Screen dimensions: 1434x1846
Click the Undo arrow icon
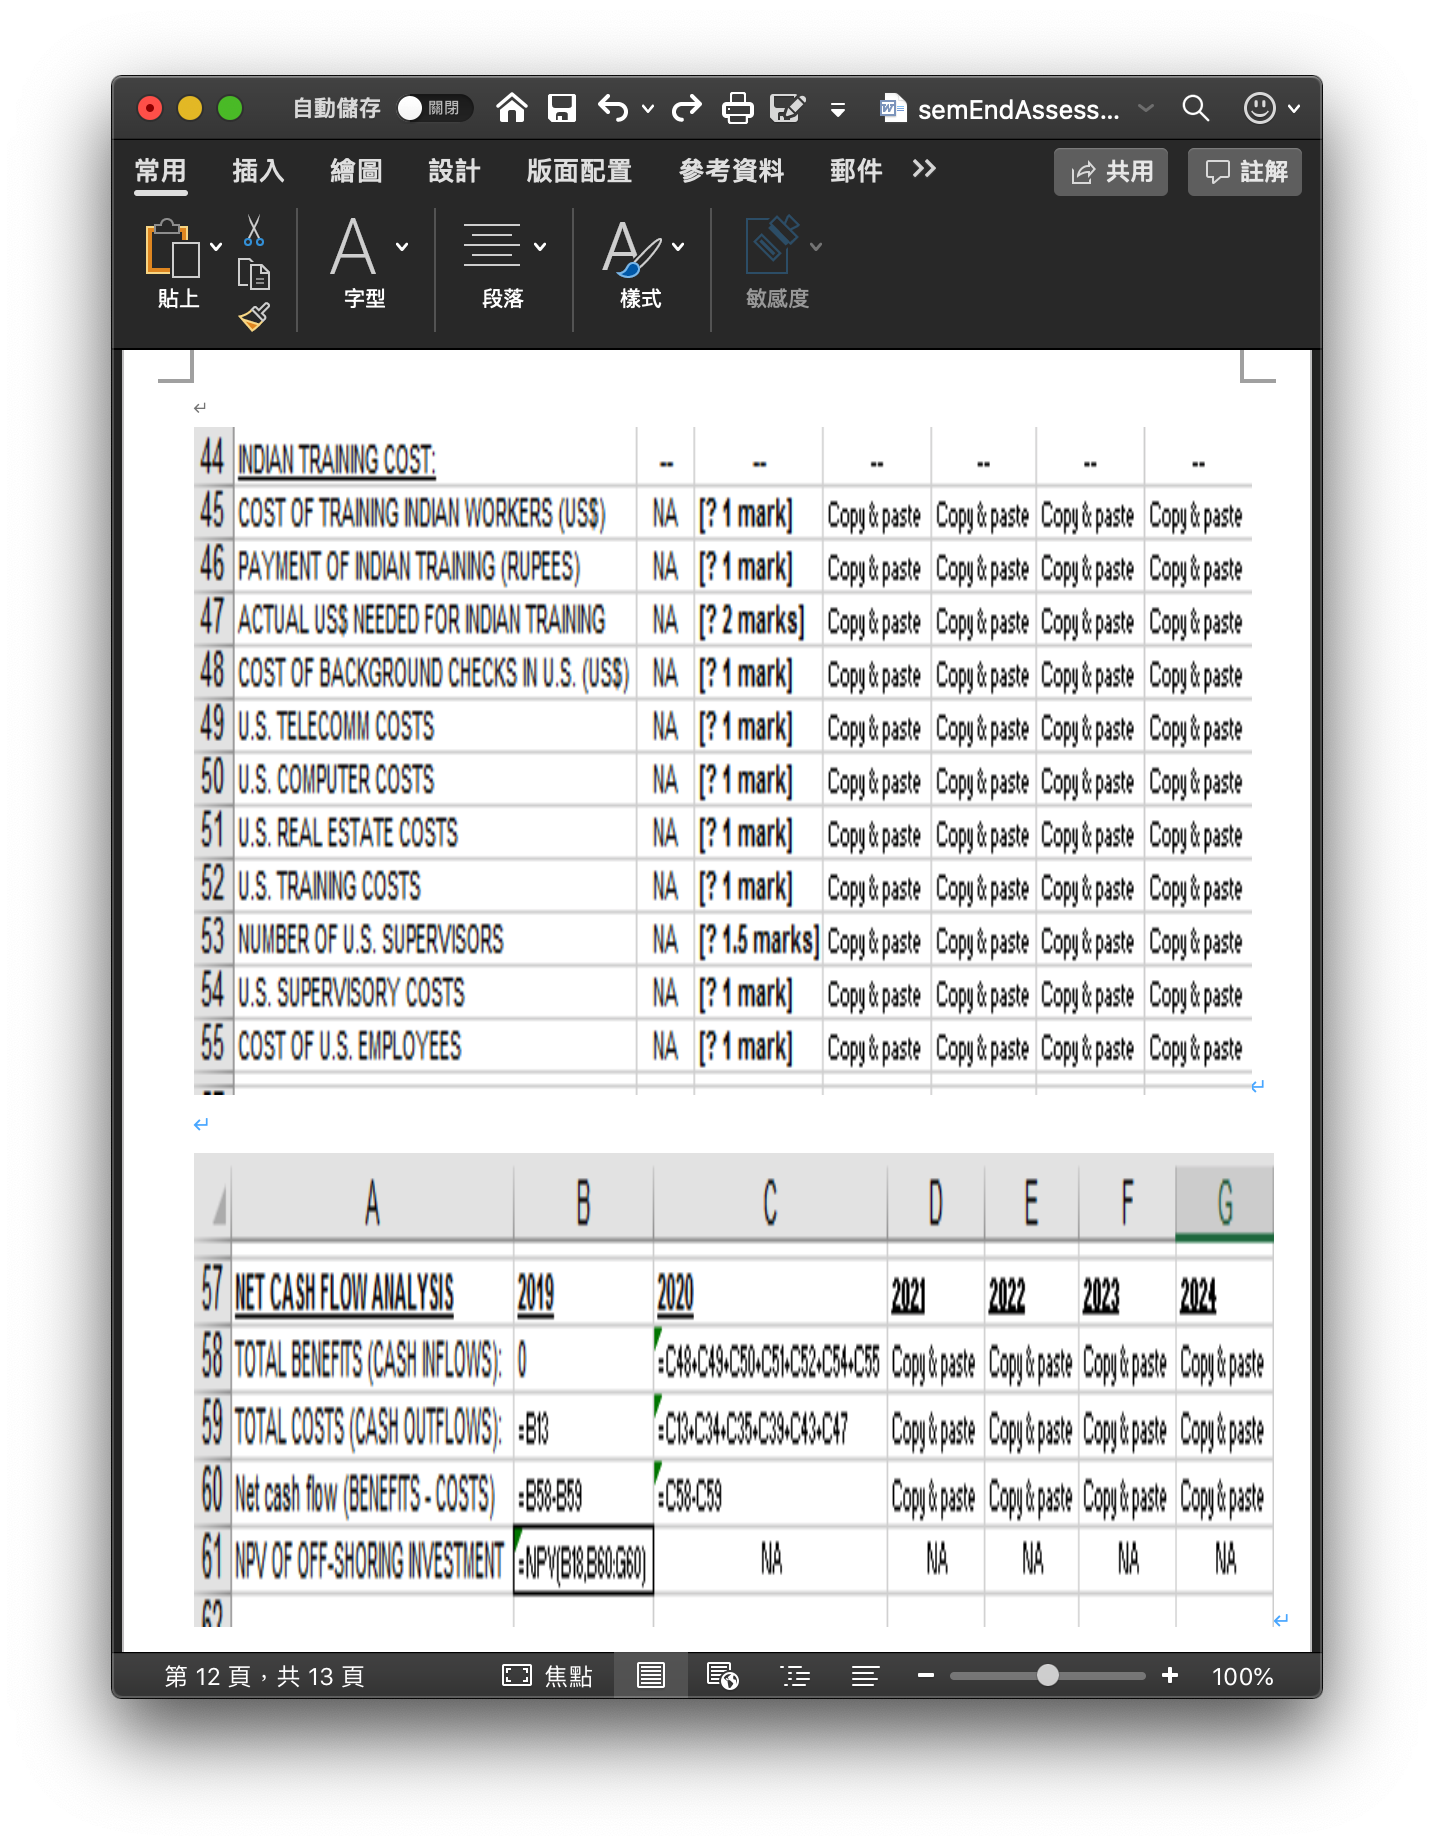pyautogui.click(x=613, y=108)
